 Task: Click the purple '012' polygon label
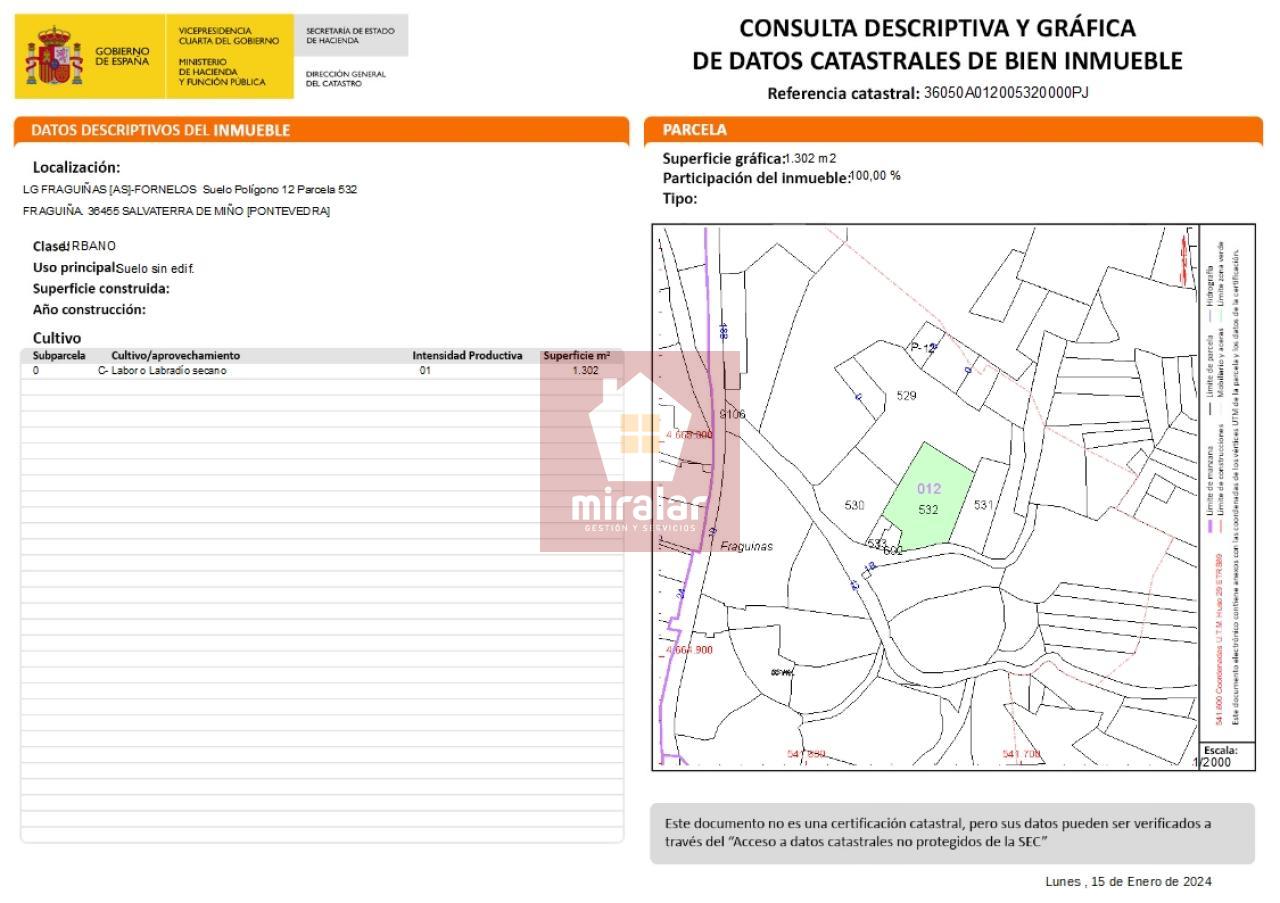click(x=929, y=489)
